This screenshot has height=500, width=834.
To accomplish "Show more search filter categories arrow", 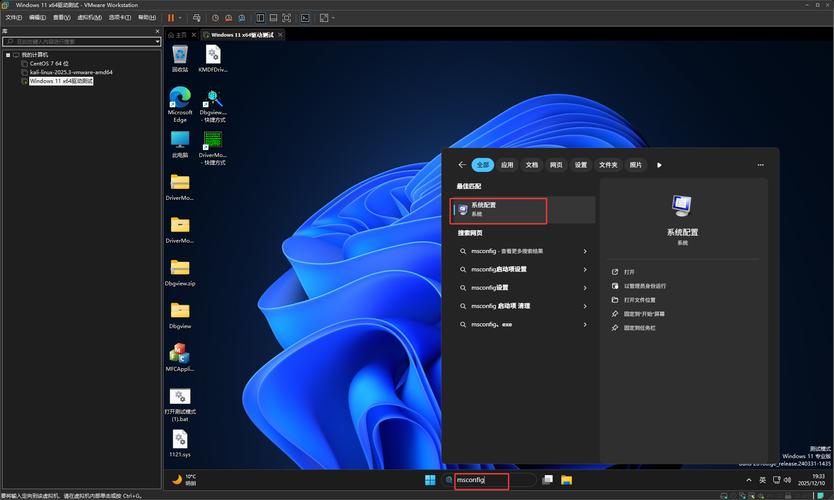I will point(659,165).
